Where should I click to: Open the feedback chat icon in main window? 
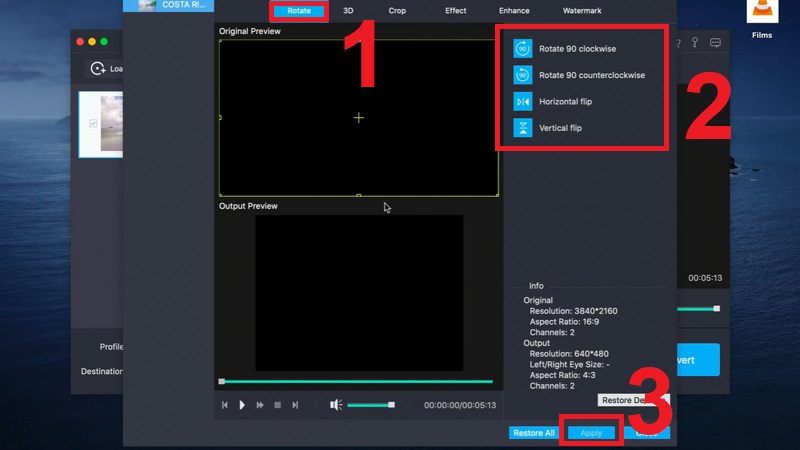pos(715,43)
